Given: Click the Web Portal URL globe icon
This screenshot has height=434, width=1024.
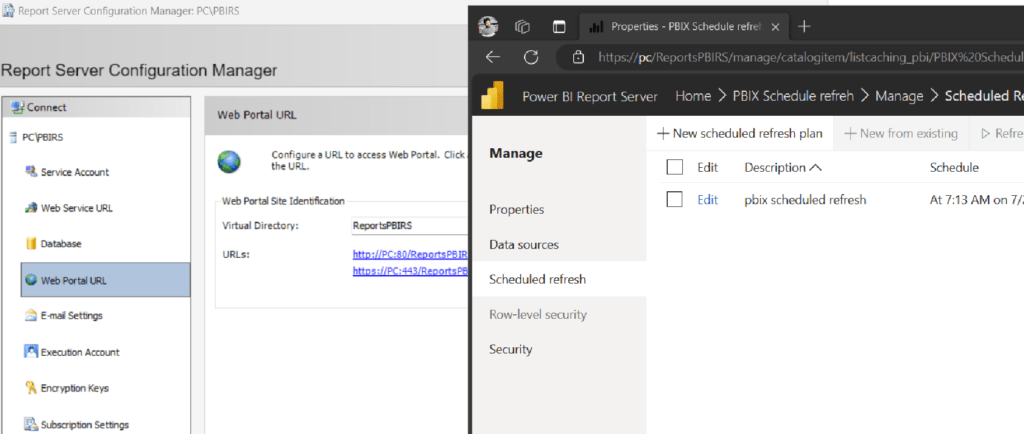Looking at the screenshot, I should (31, 280).
